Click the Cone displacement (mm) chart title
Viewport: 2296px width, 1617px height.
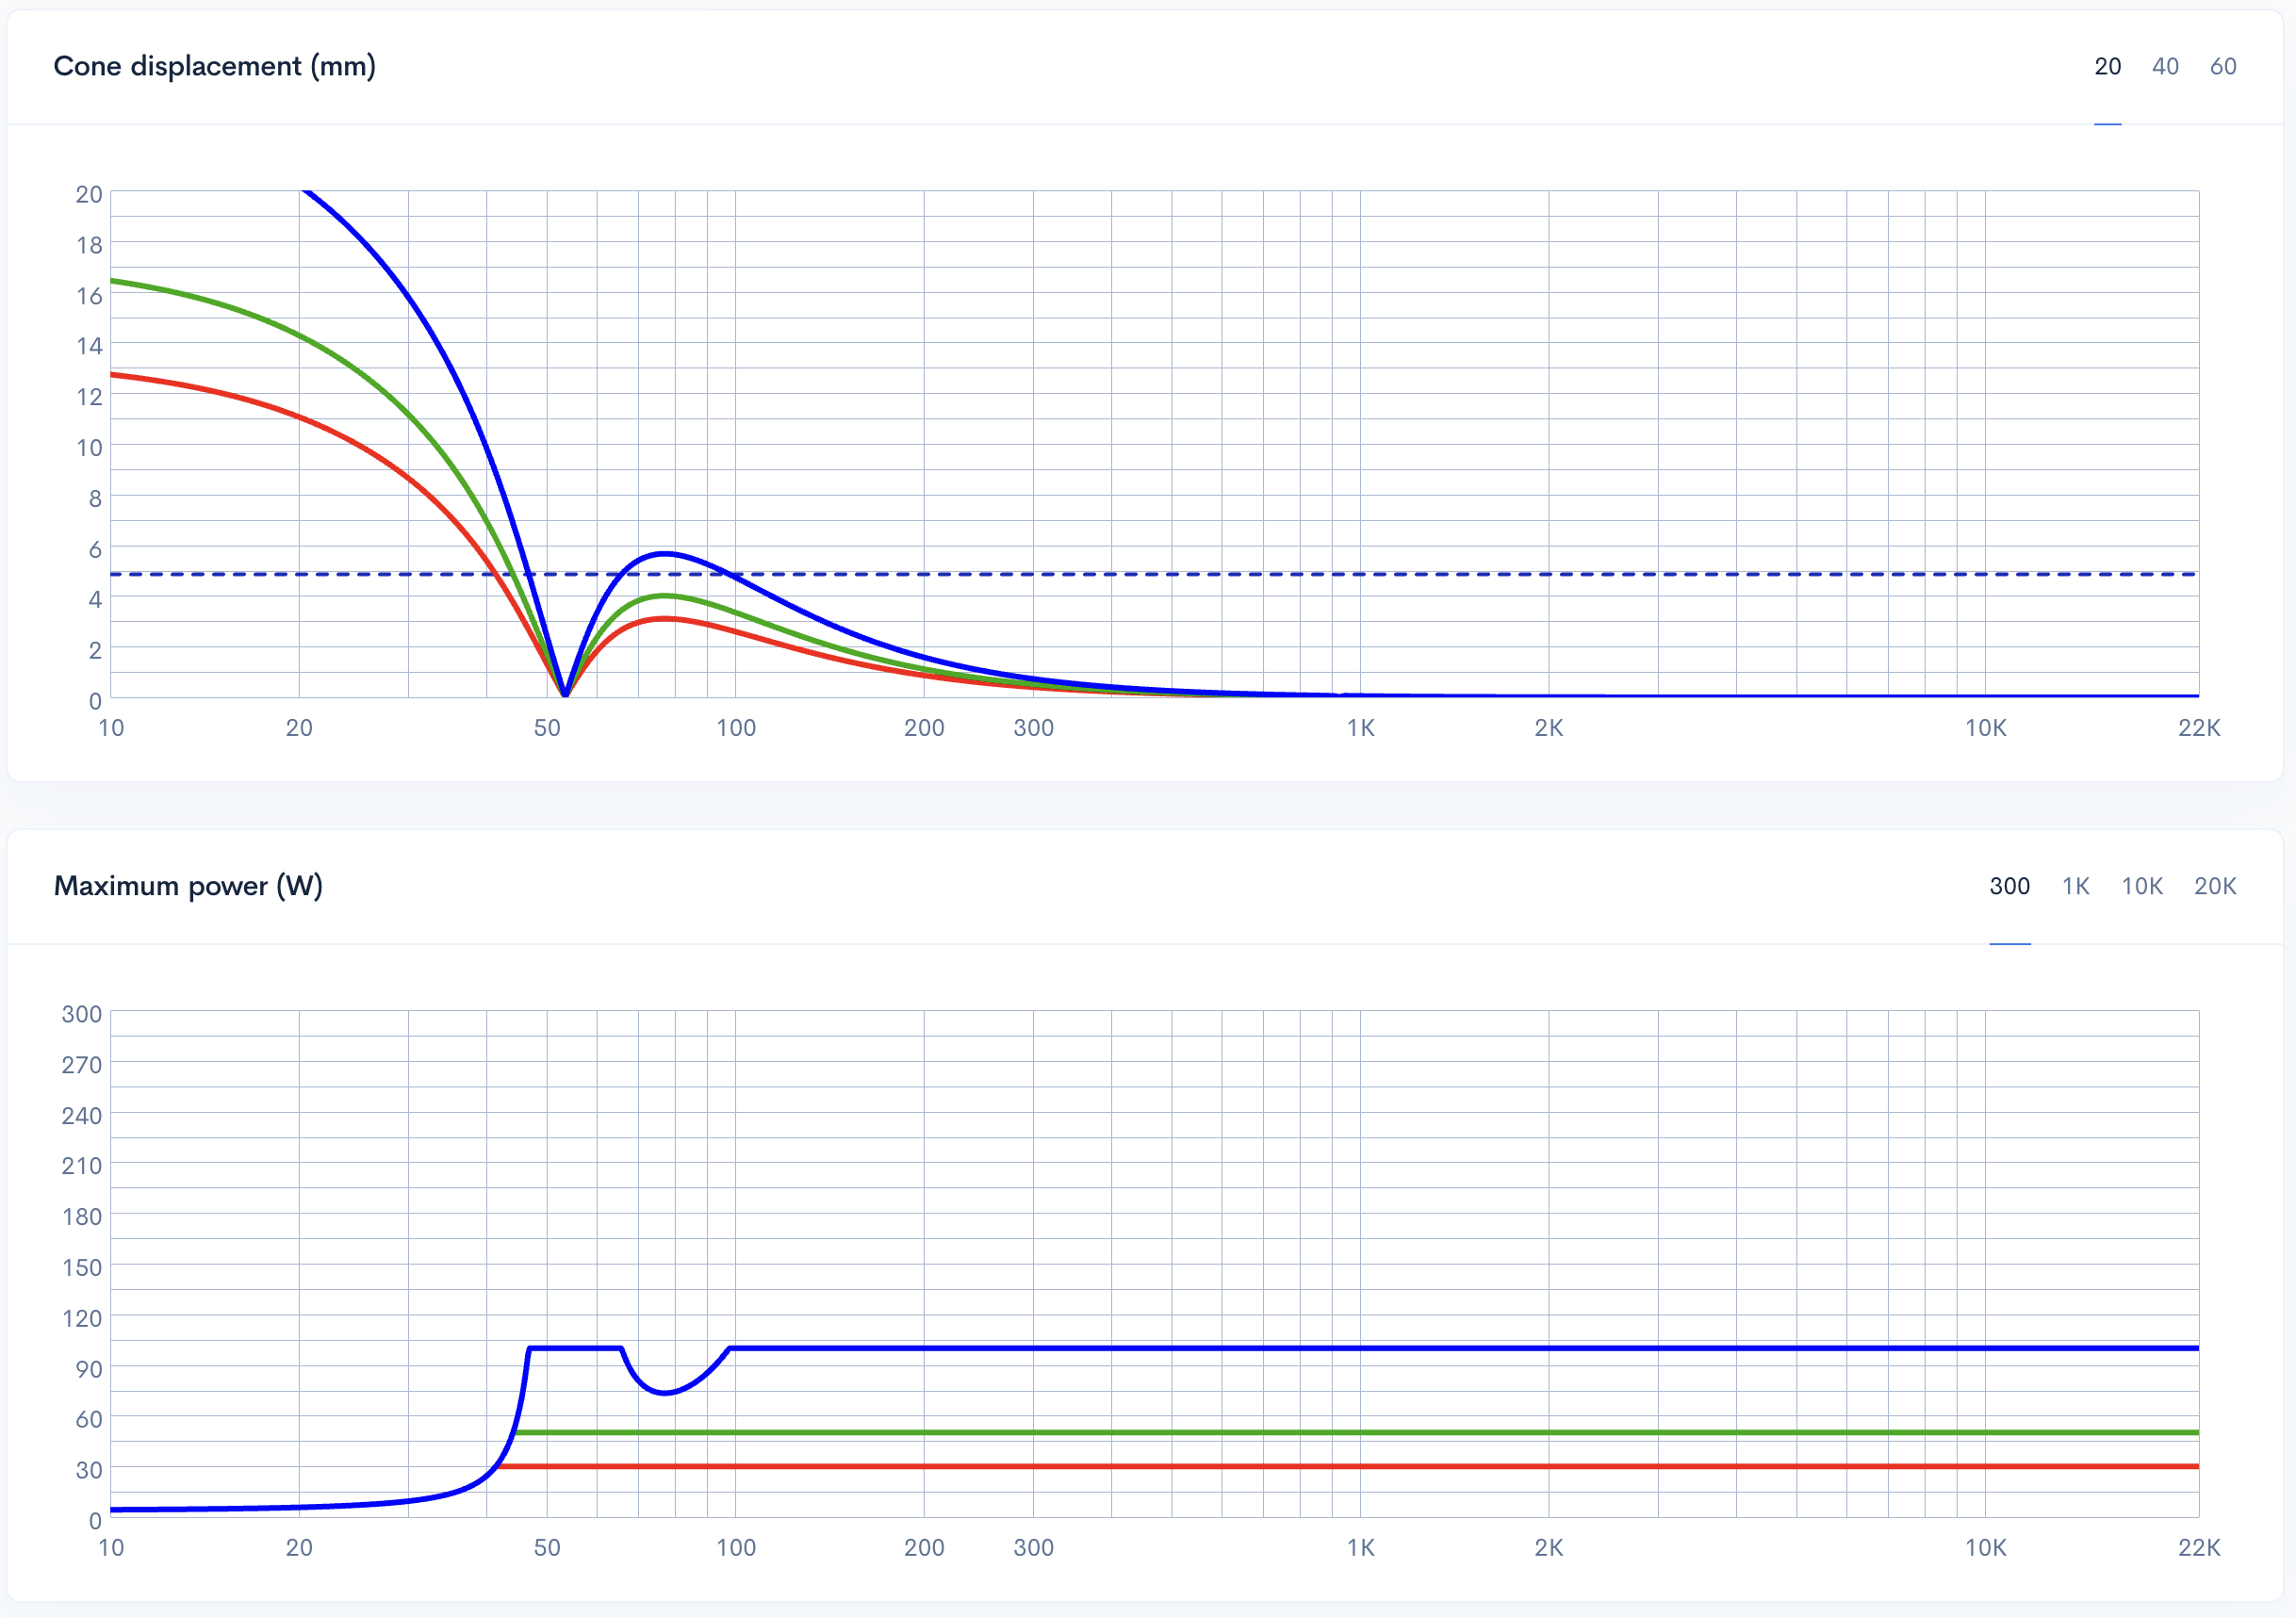click(x=214, y=67)
